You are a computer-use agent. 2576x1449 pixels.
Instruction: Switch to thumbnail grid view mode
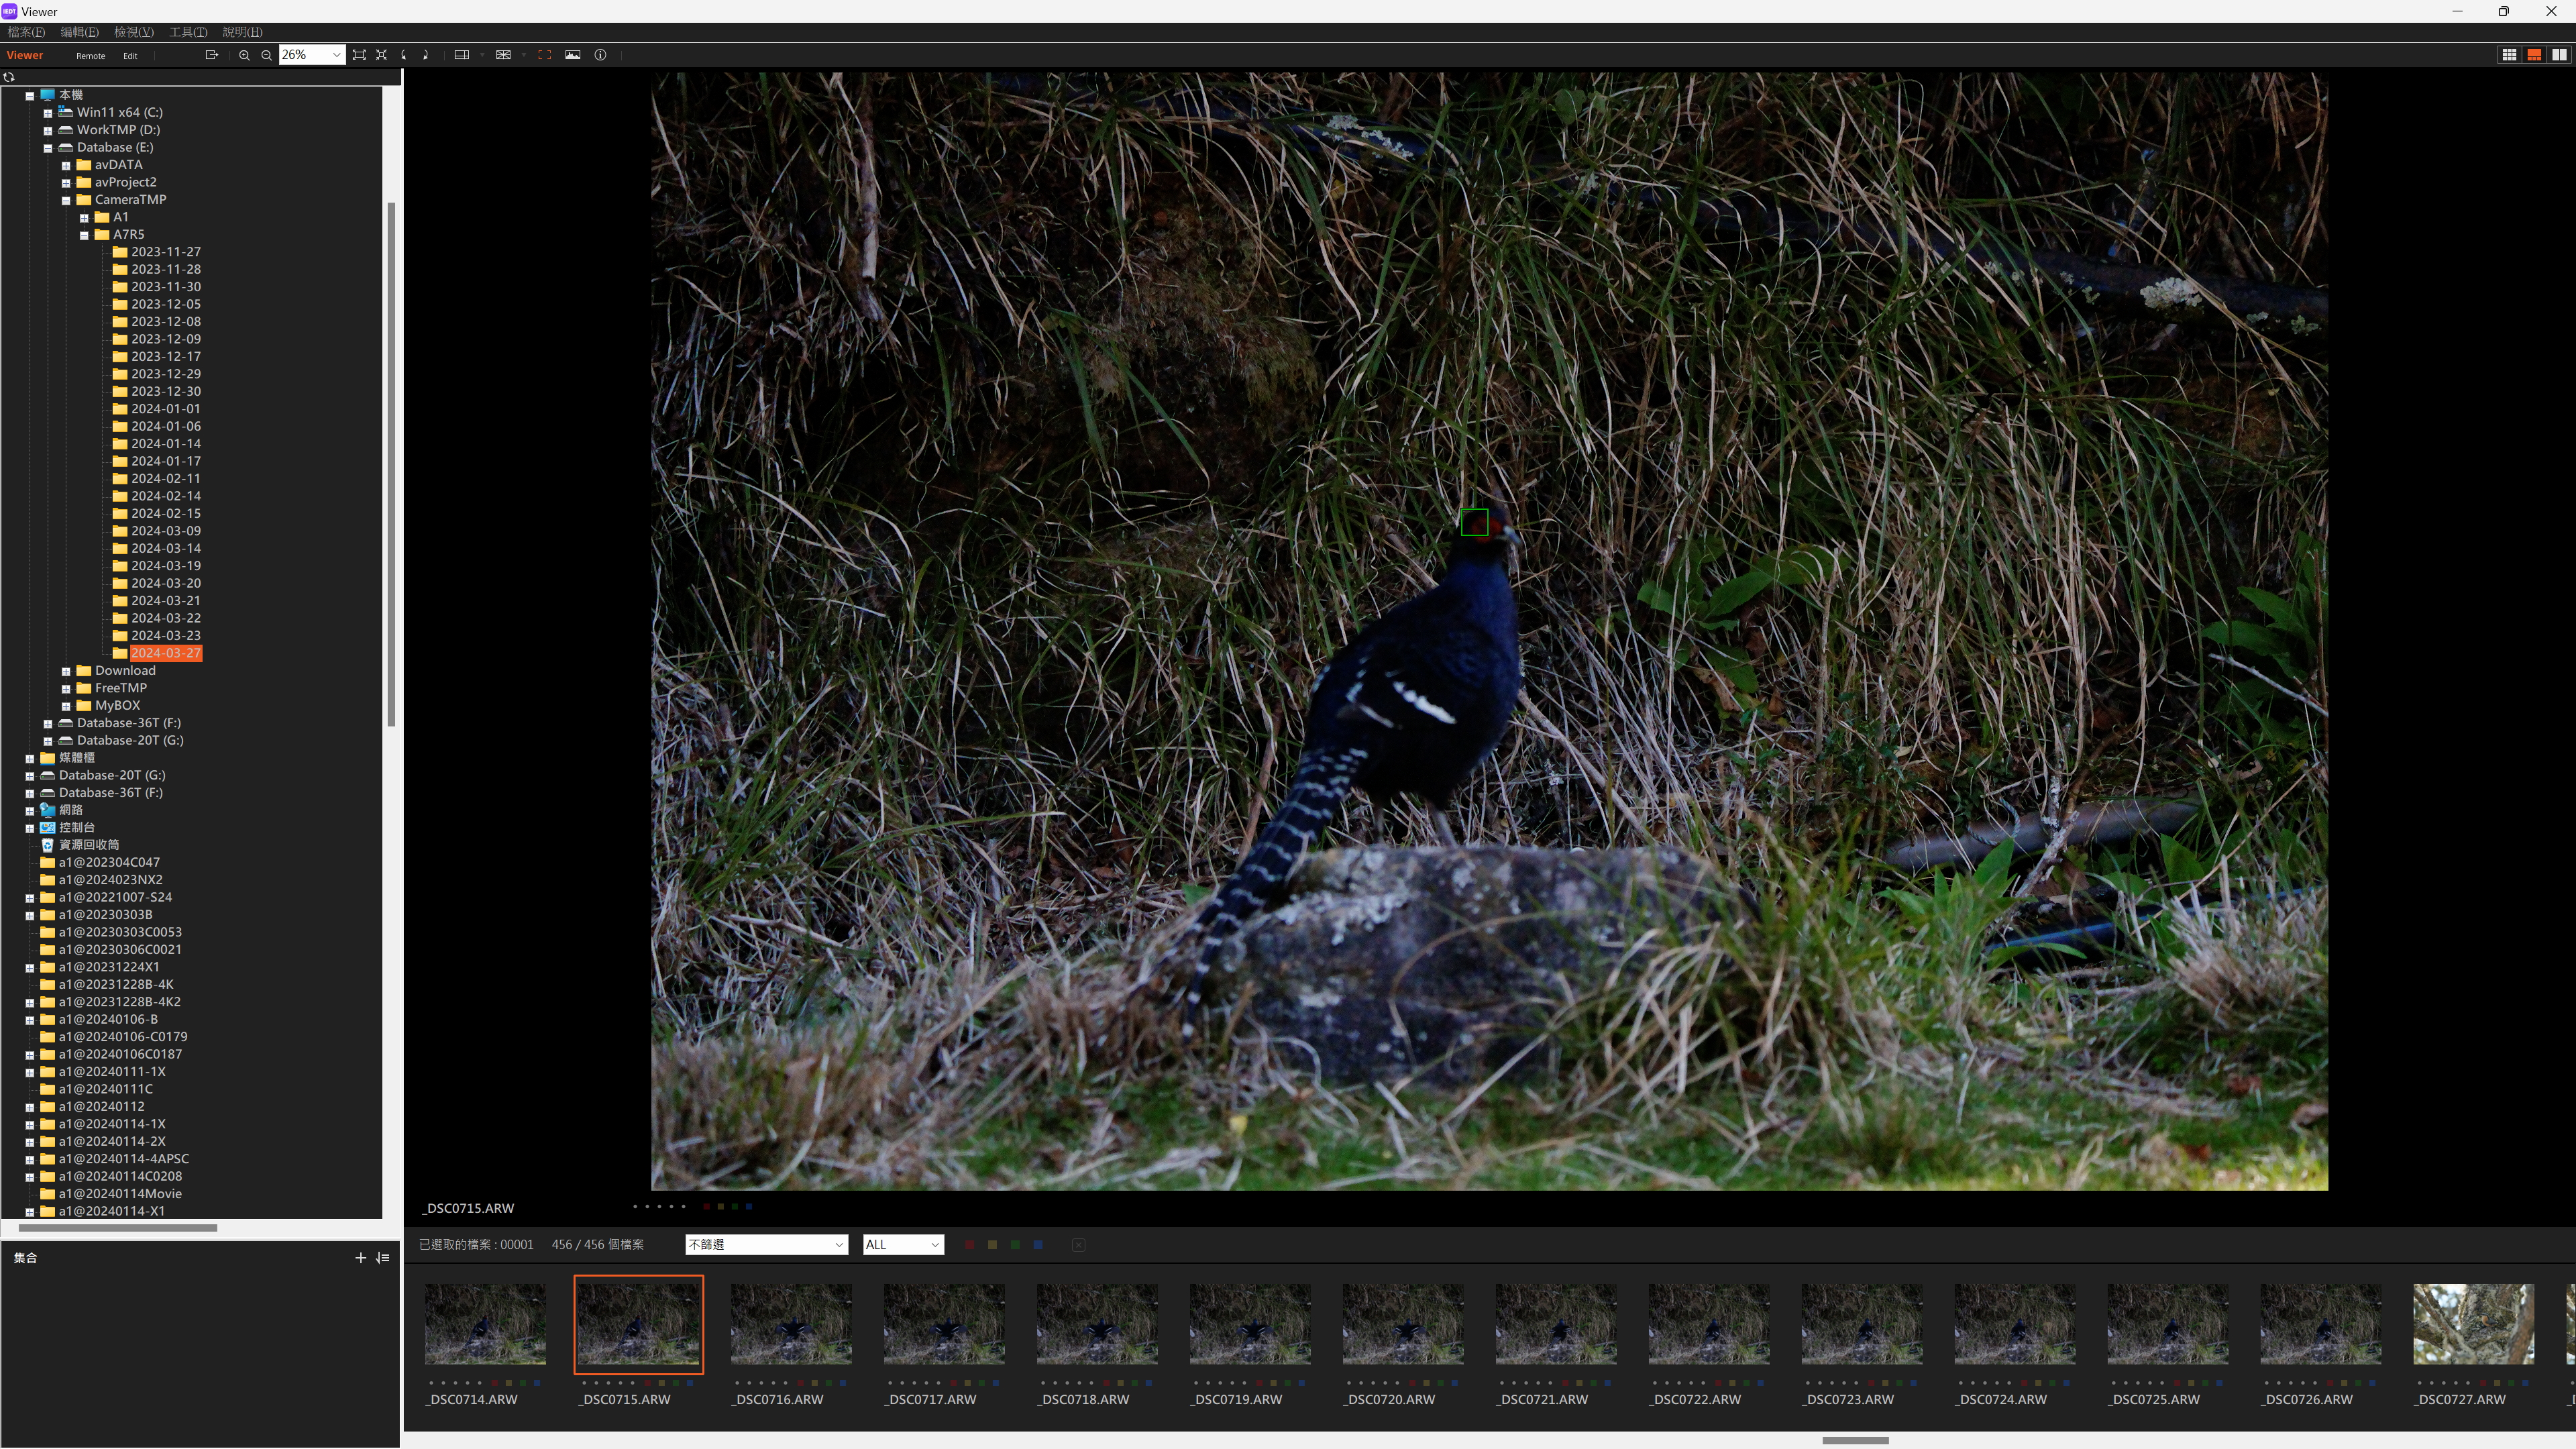tap(2509, 55)
